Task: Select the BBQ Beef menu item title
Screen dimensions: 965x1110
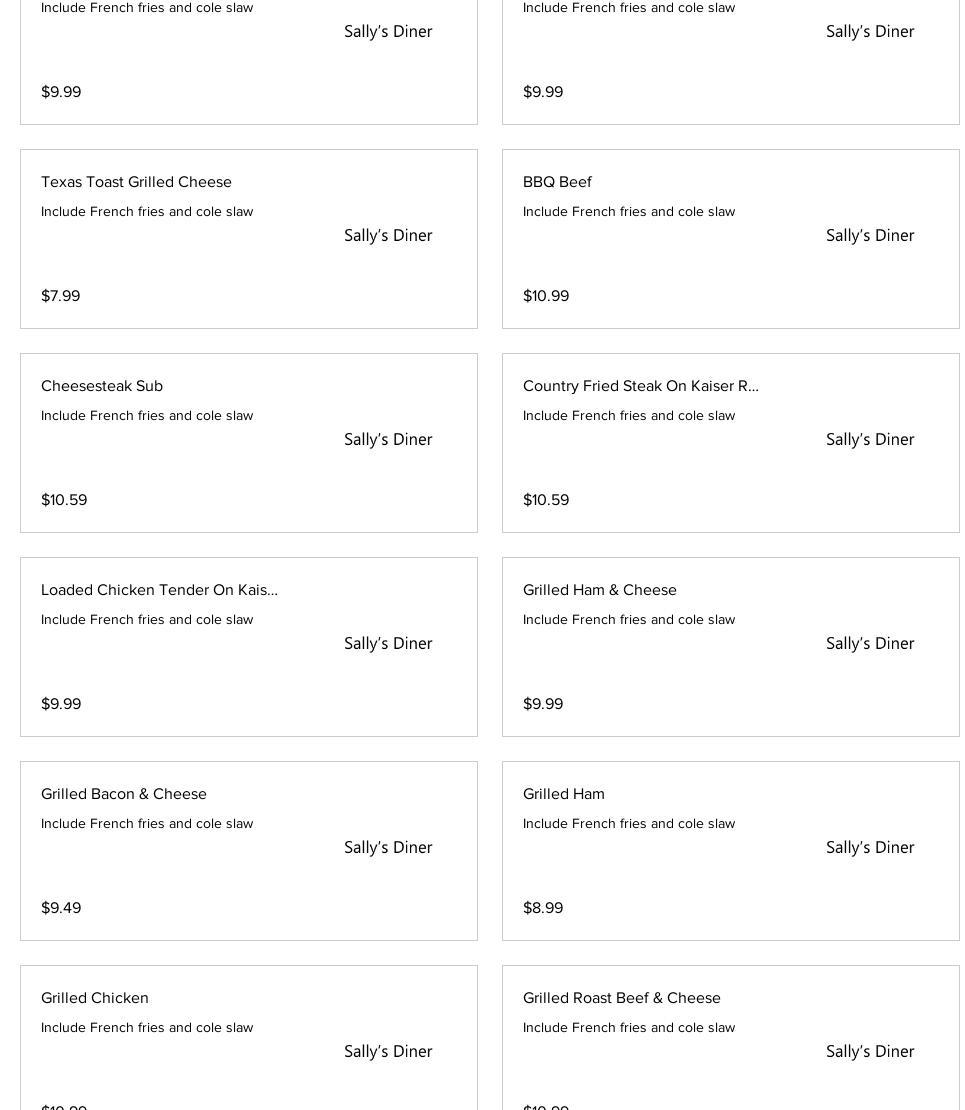Action: pyautogui.click(x=557, y=182)
